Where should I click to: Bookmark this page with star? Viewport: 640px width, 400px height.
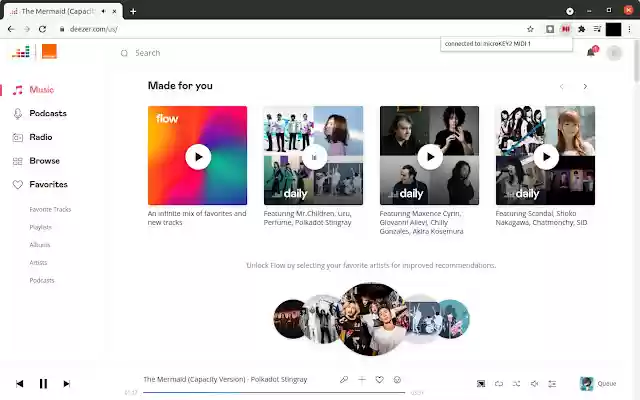(530, 29)
